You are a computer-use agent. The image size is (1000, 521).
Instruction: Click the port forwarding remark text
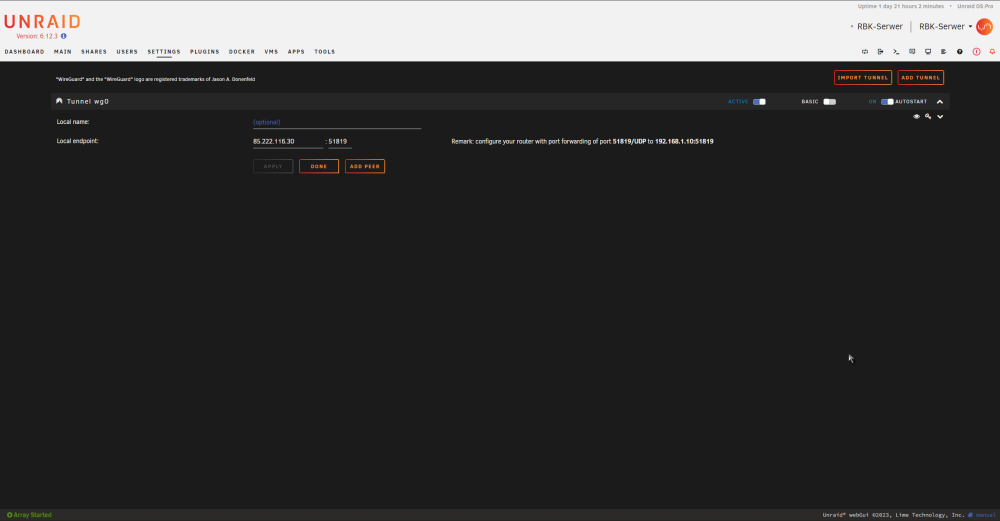[x=582, y=142]
